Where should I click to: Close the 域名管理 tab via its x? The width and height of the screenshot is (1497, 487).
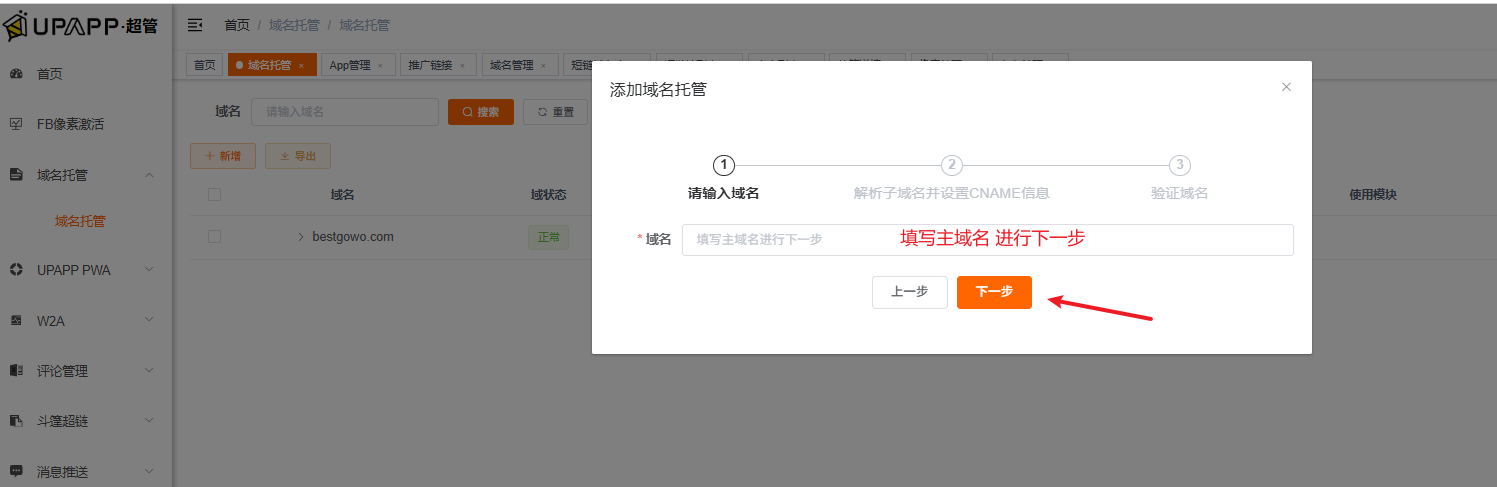[543, 66]
